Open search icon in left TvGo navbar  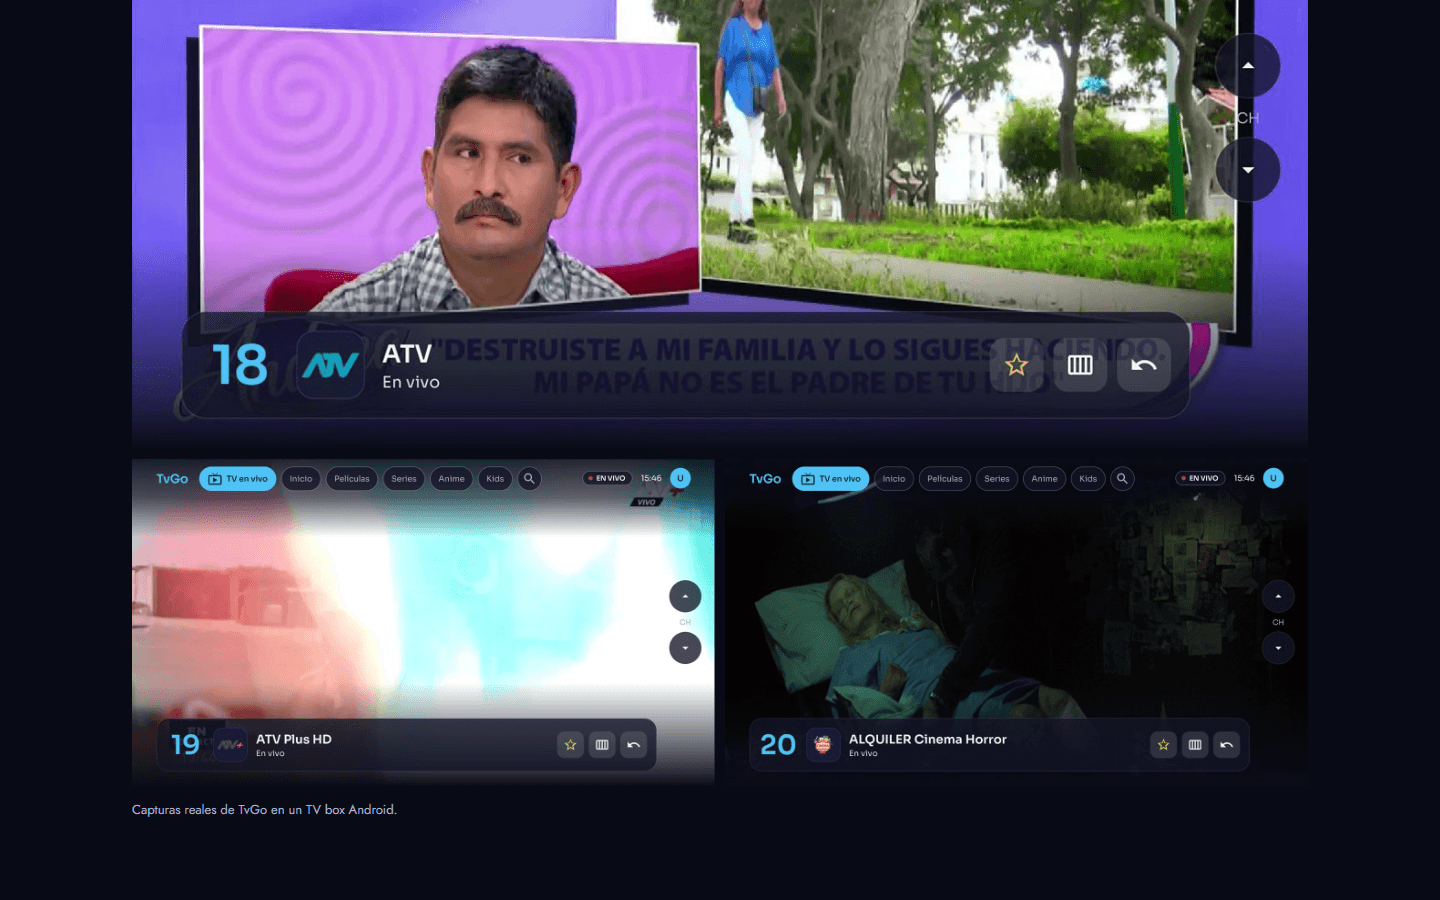coord(529,479)
